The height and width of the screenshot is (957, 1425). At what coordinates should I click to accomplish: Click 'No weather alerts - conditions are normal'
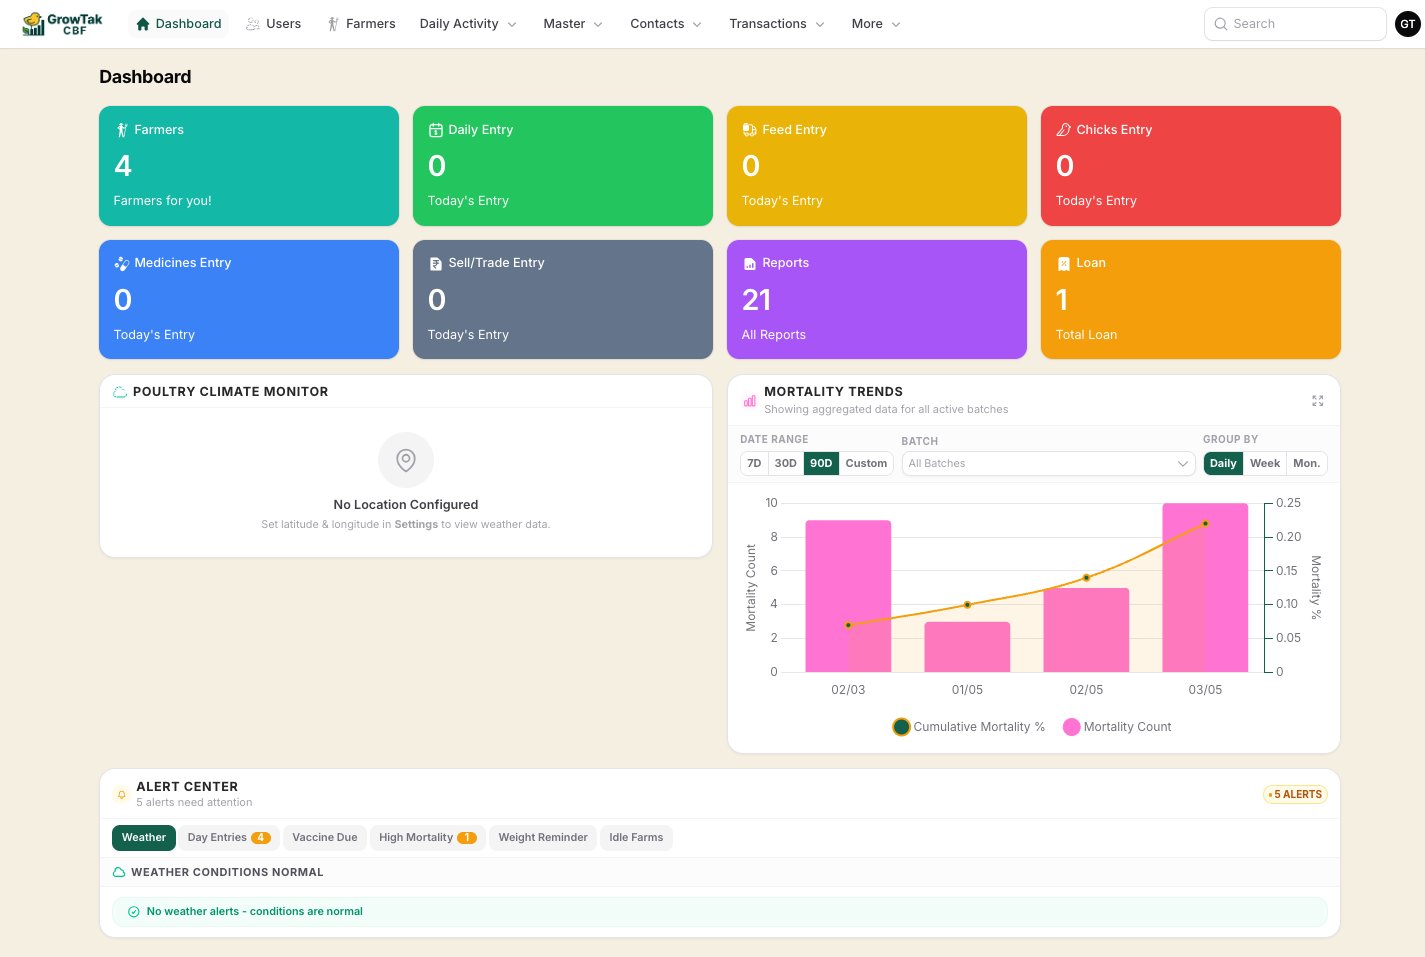[254, 912]
